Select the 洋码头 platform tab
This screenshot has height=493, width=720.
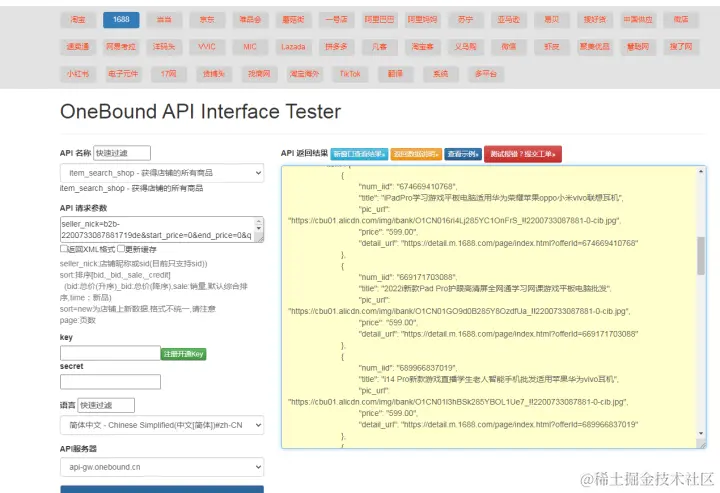(x=164, y=47)
